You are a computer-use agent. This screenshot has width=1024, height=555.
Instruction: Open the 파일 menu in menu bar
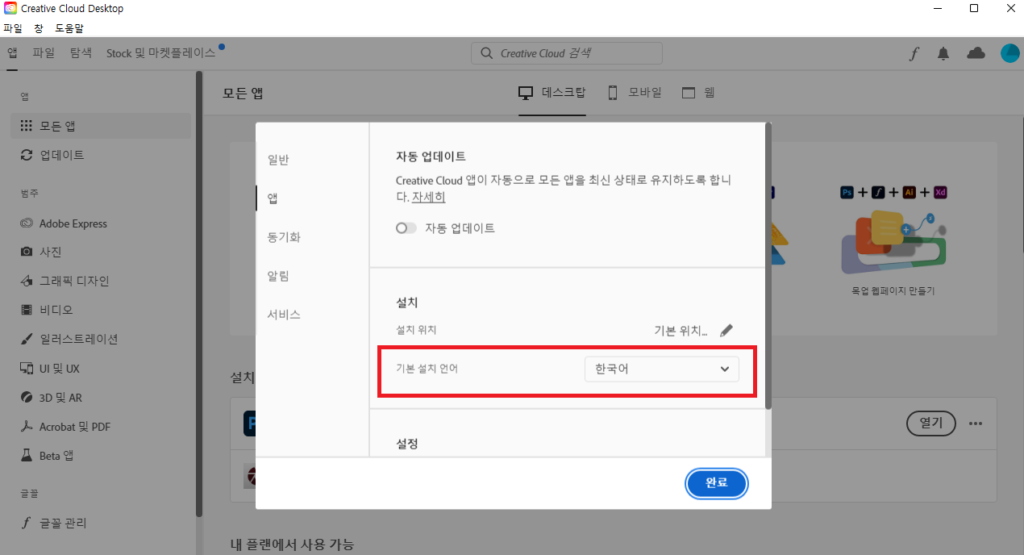[12, 28]
